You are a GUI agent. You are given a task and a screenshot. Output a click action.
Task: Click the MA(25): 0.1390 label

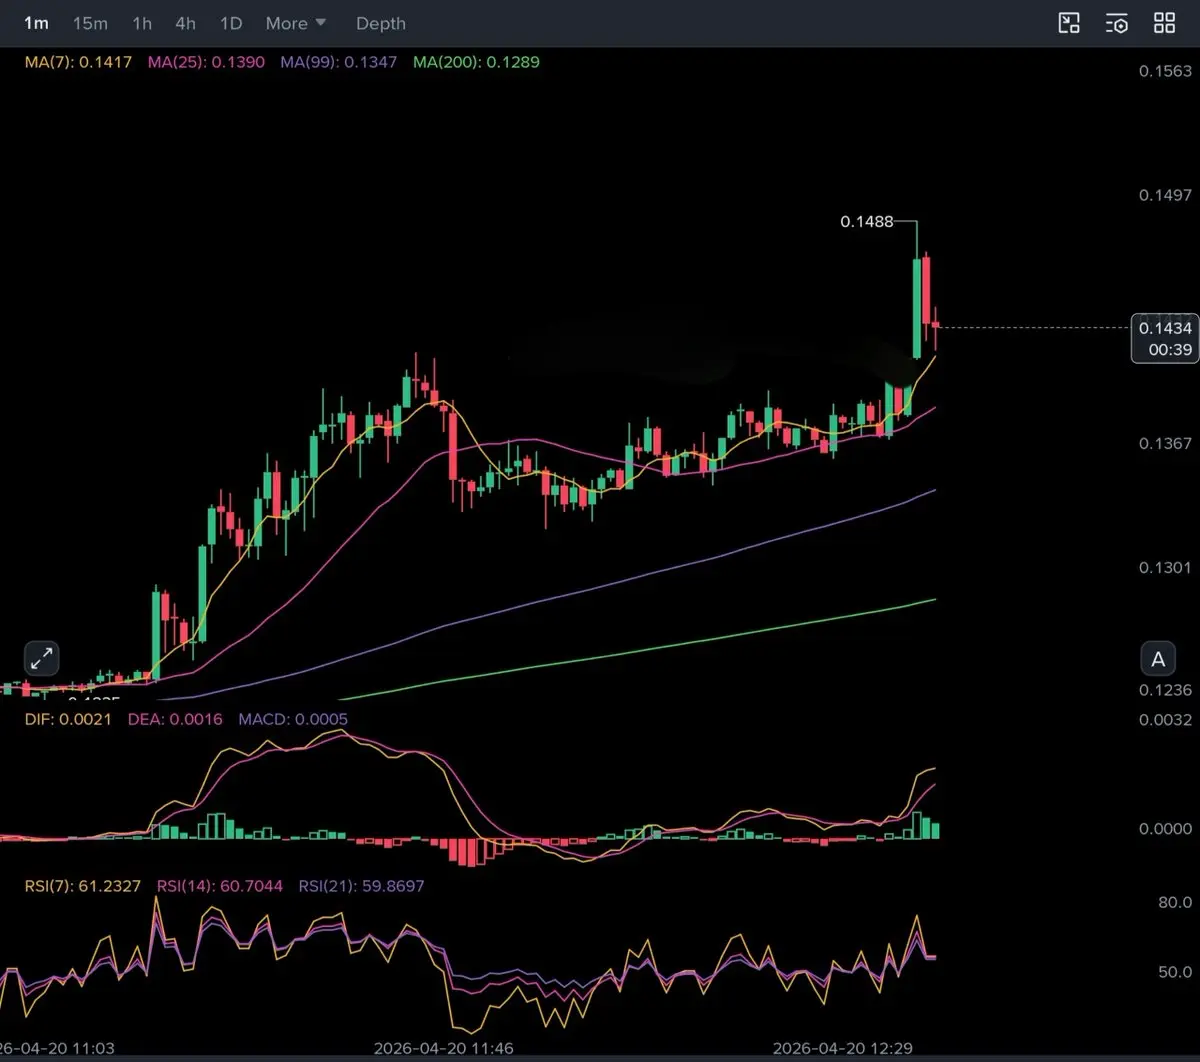[x=206, y=62]
